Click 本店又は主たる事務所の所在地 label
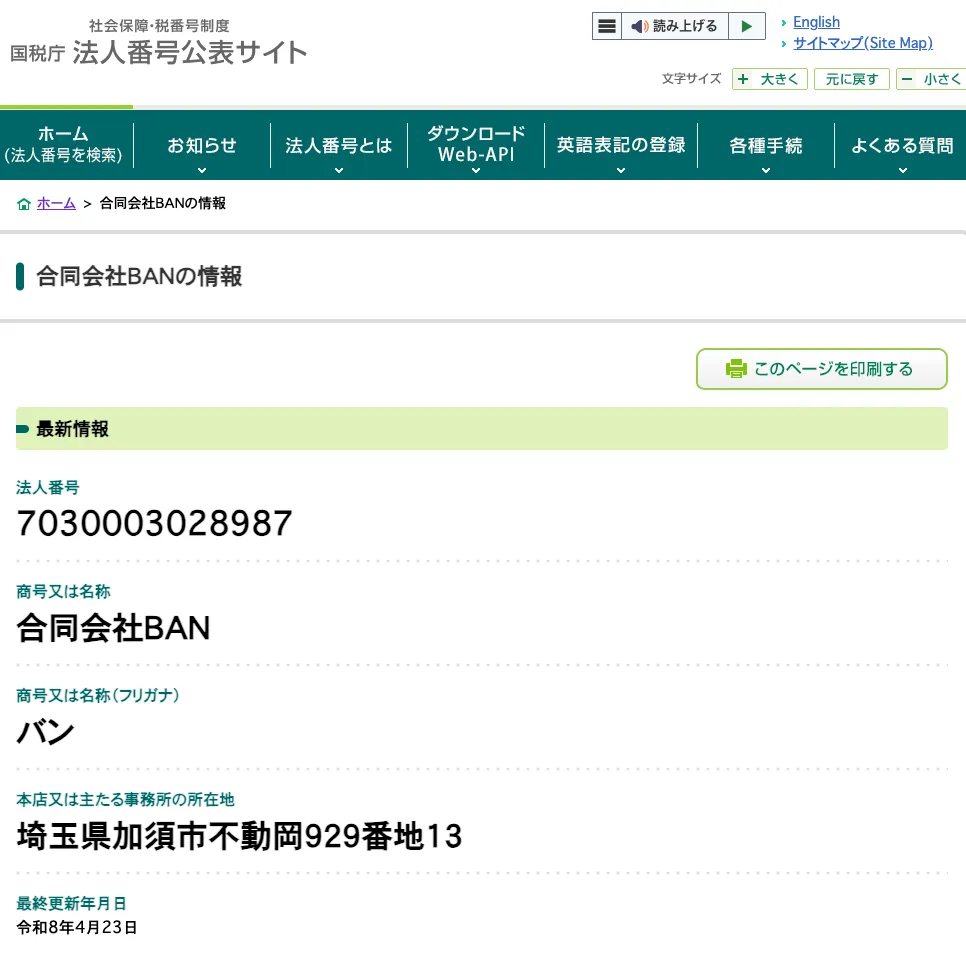 point(126,800)
